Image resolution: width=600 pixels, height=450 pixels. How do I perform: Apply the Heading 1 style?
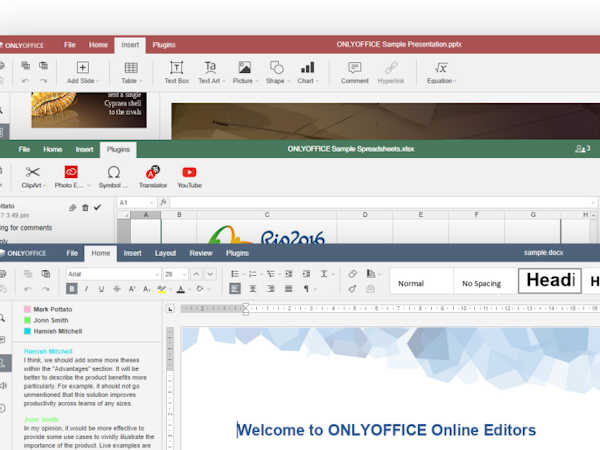pyautogui.click(x=550, y=281)
